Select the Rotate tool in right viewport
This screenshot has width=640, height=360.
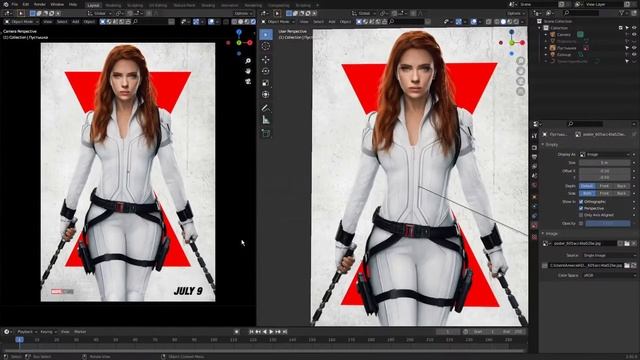pos(266,71)
